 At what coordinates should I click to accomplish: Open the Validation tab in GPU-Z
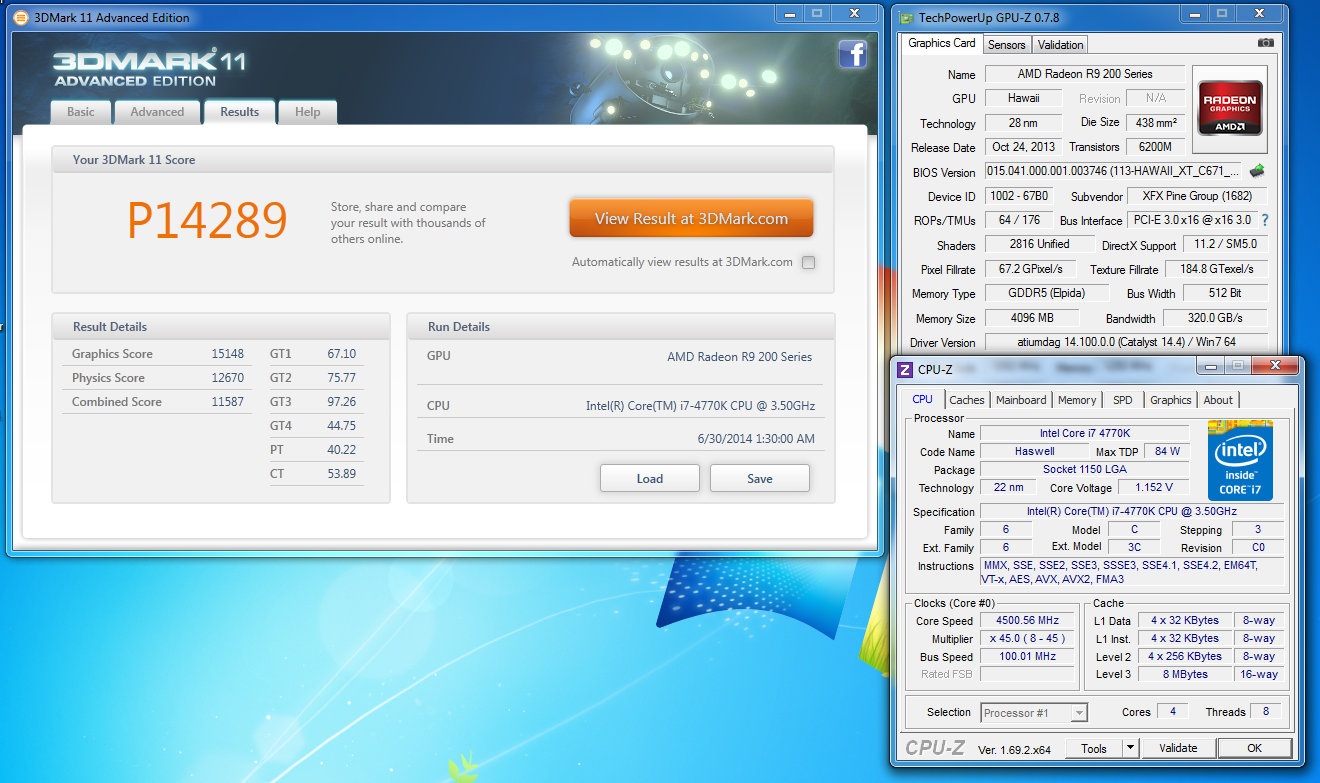[x=1060, y=45]
